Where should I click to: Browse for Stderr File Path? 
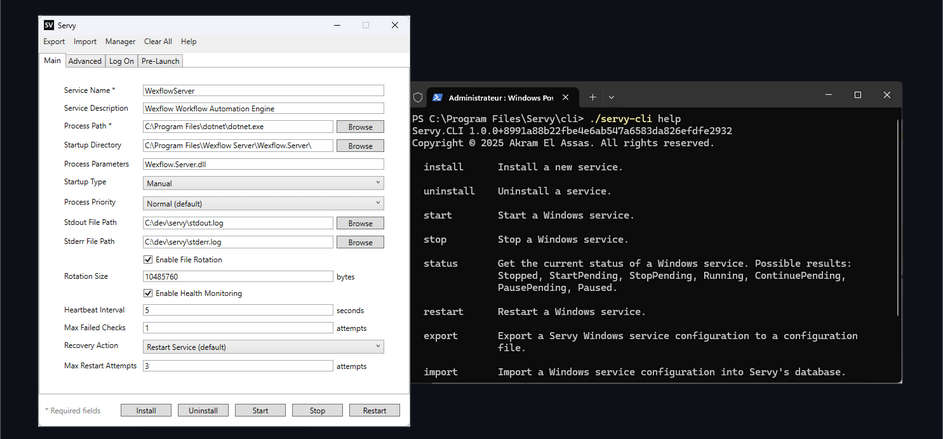point(360,242)
